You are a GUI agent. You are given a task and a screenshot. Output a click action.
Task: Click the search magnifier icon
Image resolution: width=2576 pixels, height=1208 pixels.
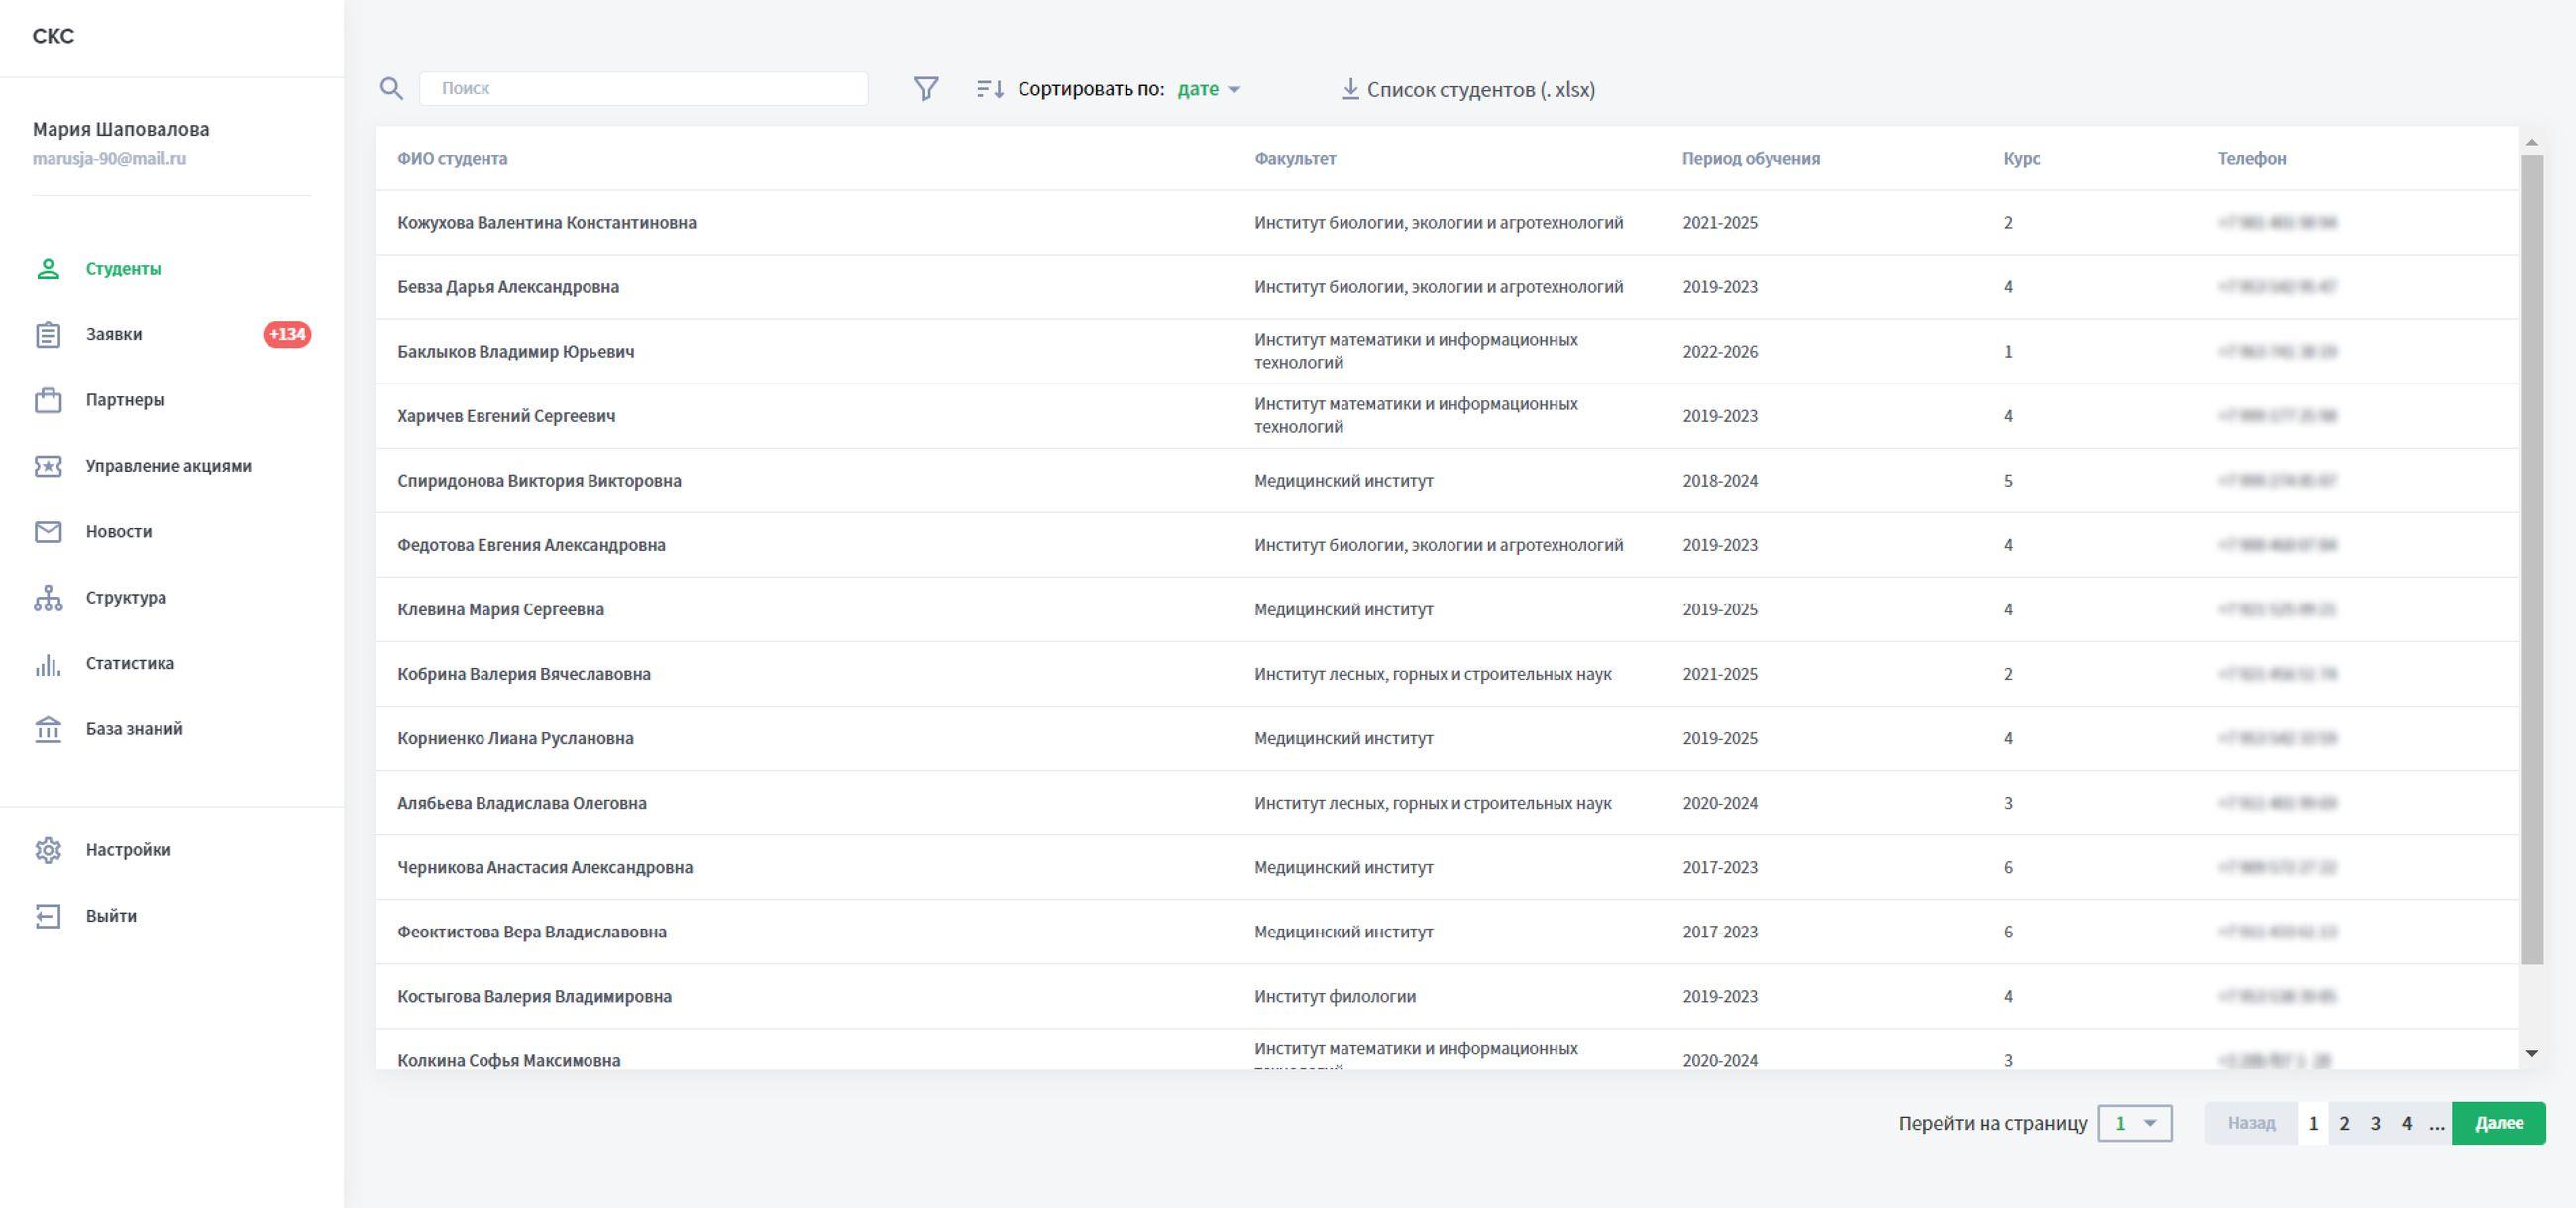tap(391, 89)
